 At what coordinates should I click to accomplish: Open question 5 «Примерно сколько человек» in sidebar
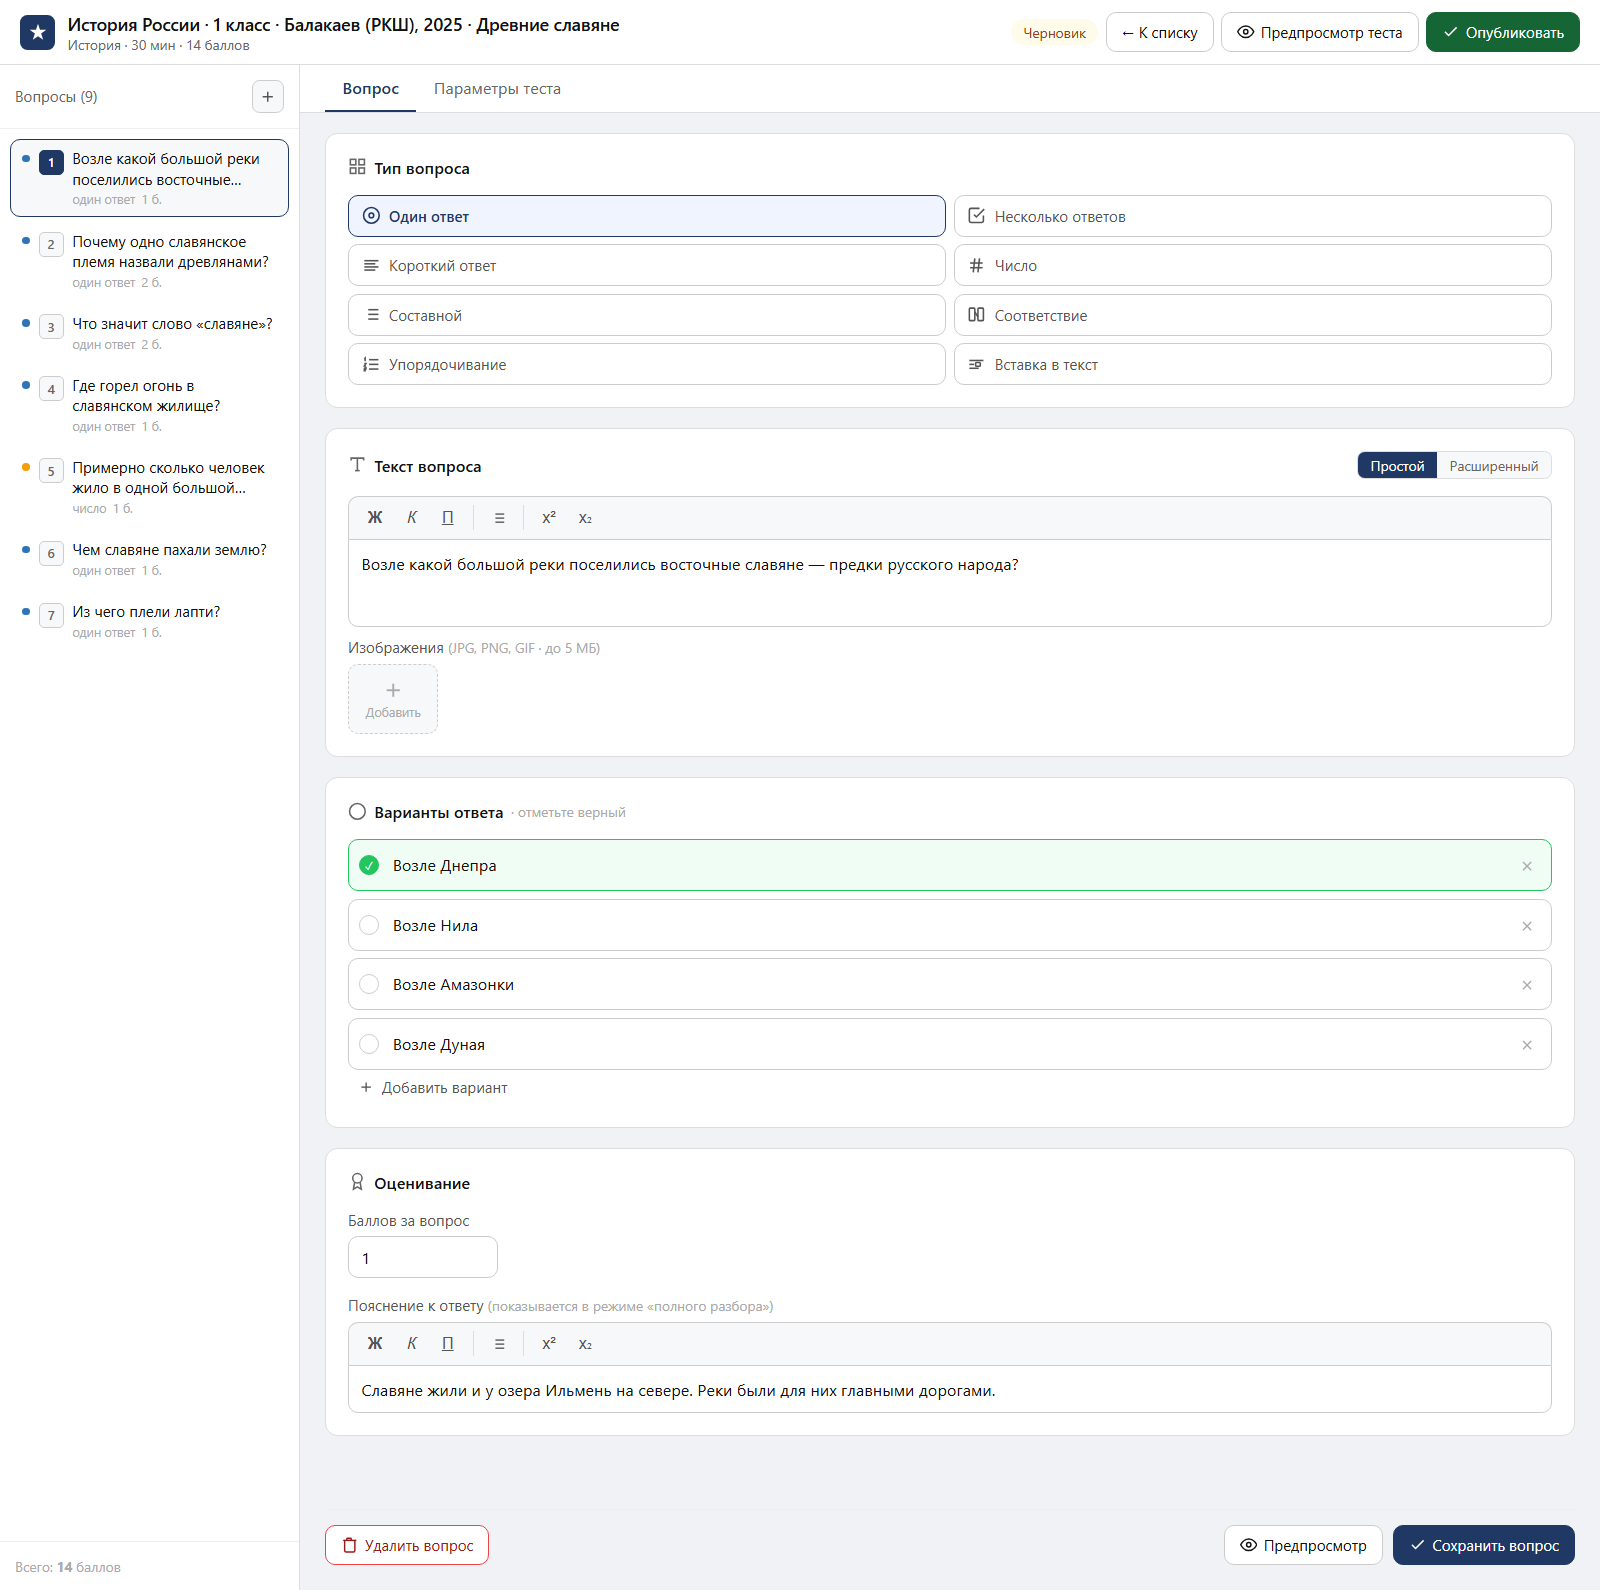point(150,487)
